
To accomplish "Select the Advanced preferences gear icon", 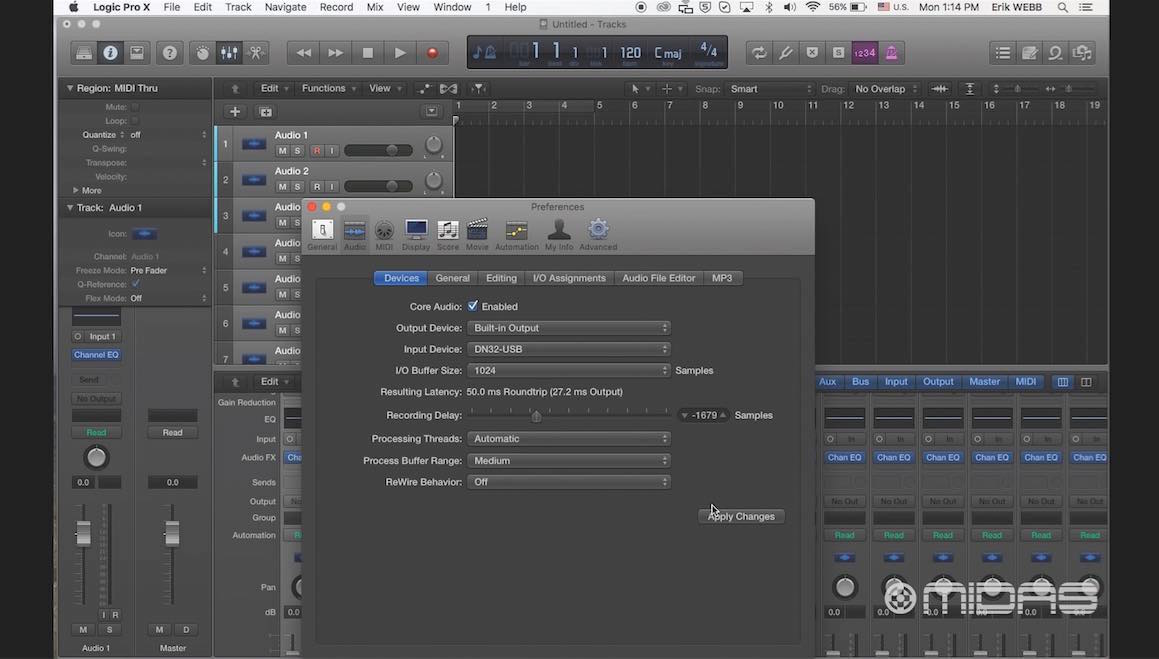I will click(598, 235).
